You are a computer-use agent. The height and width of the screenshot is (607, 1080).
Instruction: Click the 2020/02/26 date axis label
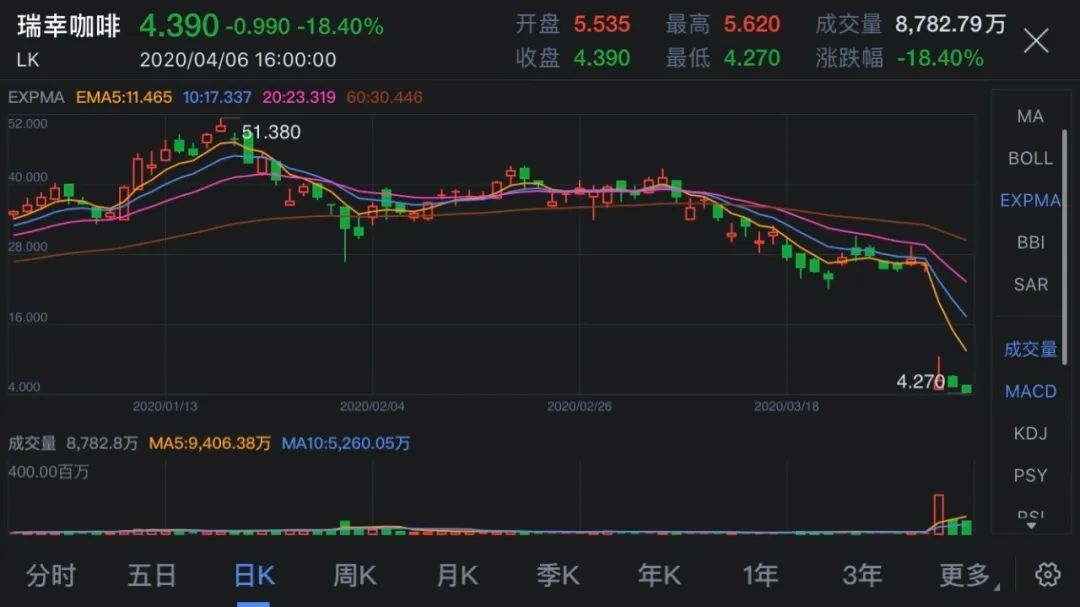pos(579,407)
